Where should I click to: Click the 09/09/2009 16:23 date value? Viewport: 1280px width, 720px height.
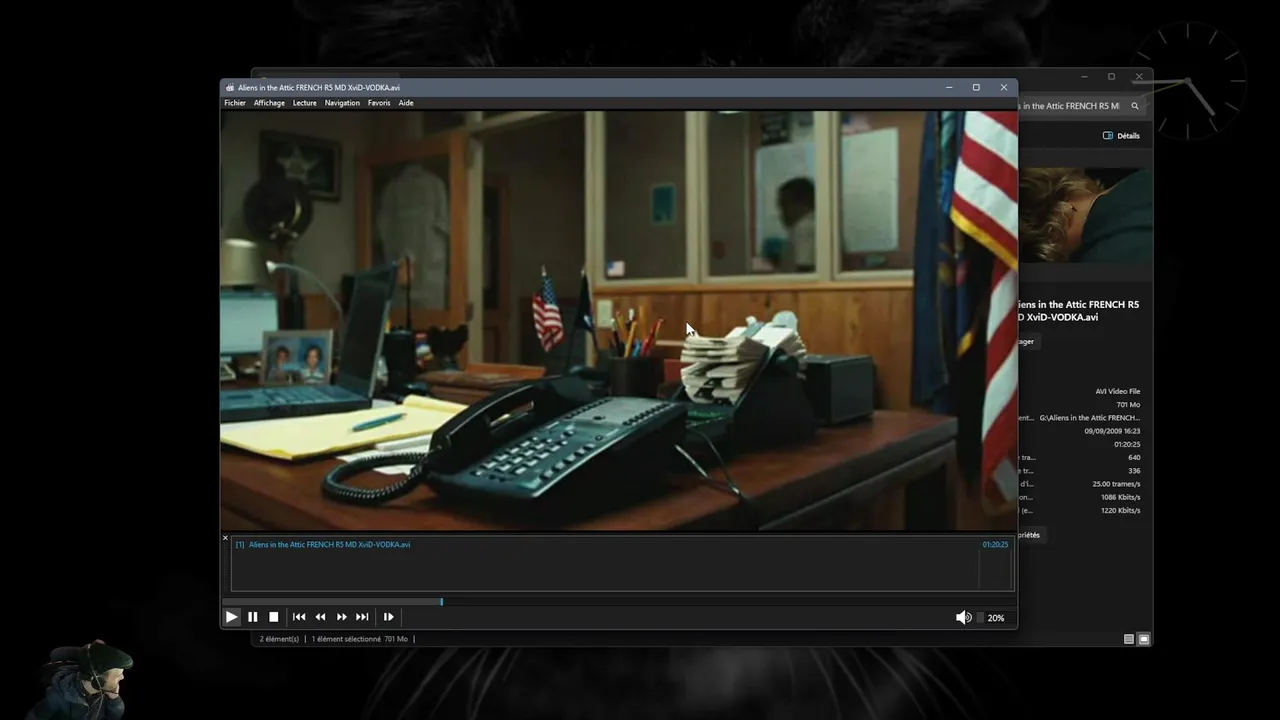point(1112,431)
